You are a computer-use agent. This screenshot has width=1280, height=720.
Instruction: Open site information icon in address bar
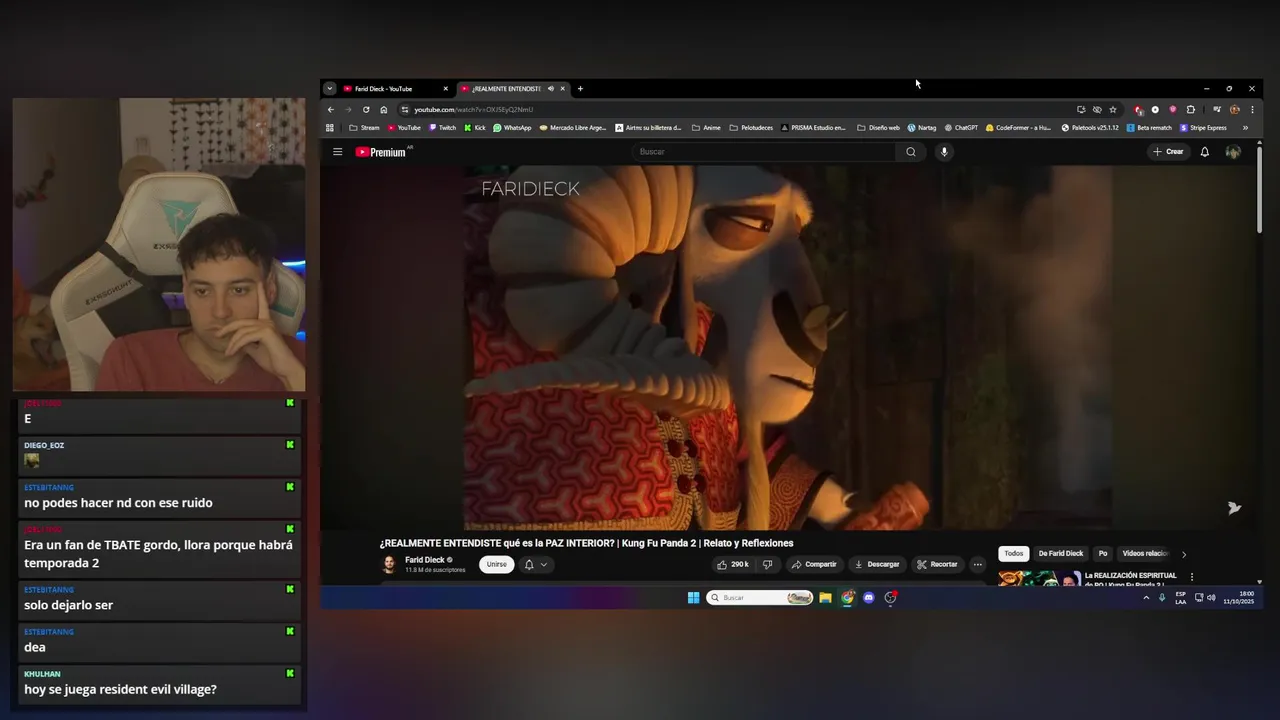pos(405,109)
